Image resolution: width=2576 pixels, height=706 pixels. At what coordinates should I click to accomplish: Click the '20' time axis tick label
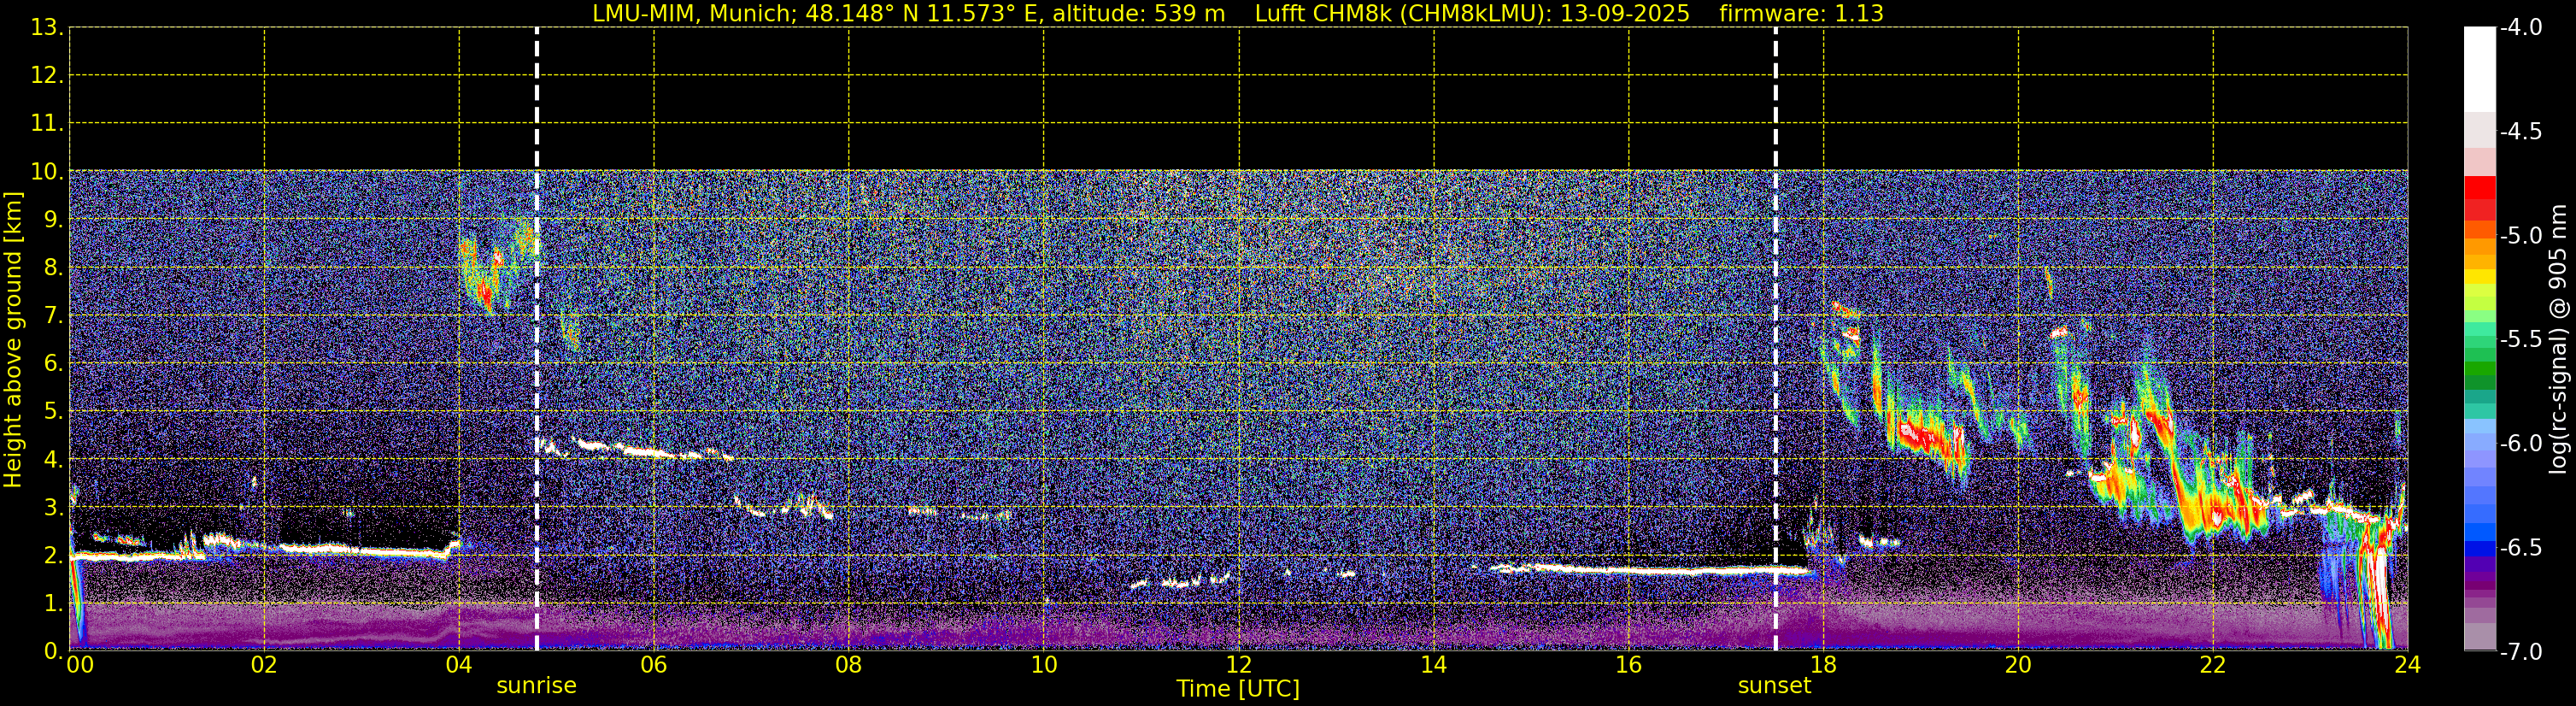(x=2018, y=665)
